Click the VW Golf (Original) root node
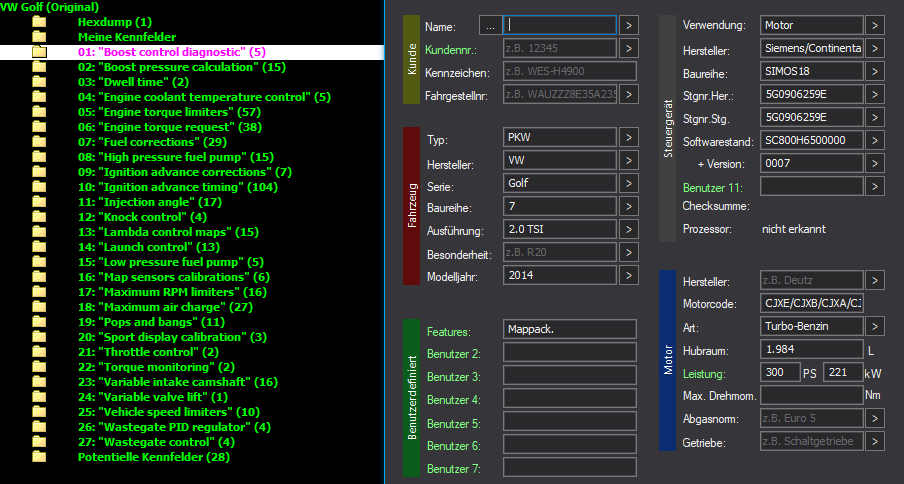The width and height of the screenshot is (904, 484). [50, 7]
